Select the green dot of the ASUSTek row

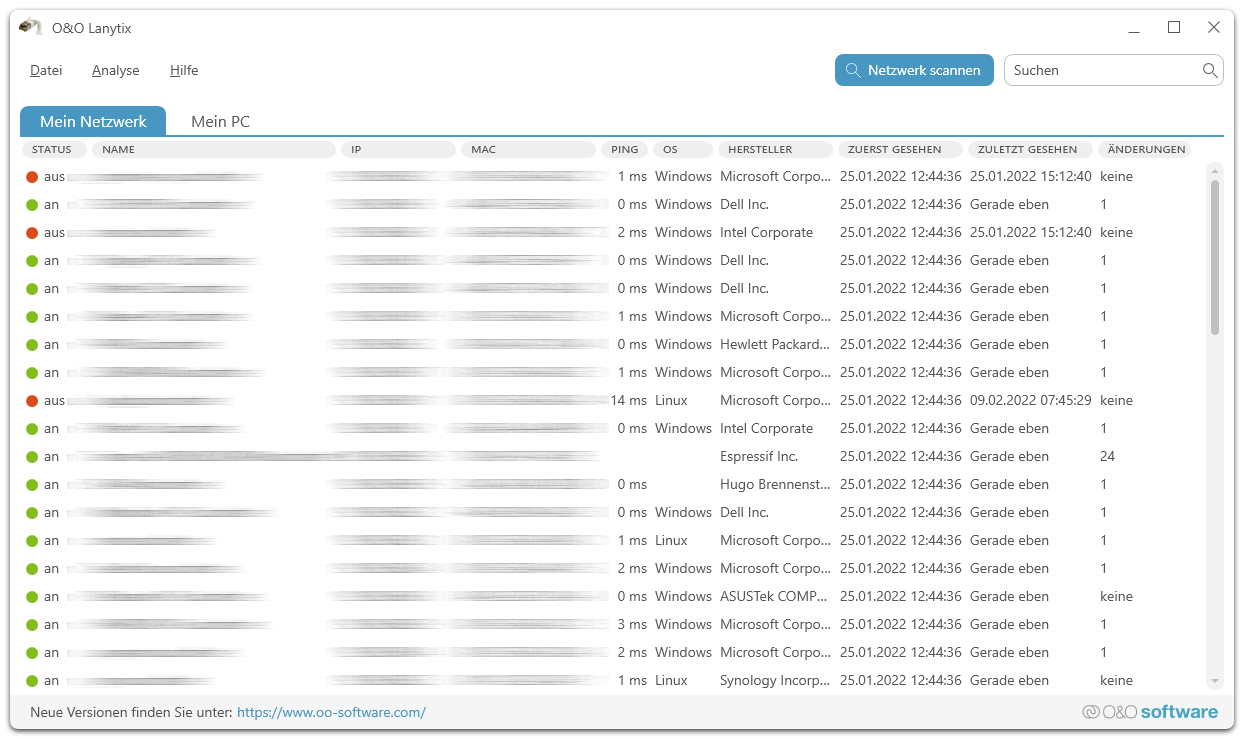[32, 597]
